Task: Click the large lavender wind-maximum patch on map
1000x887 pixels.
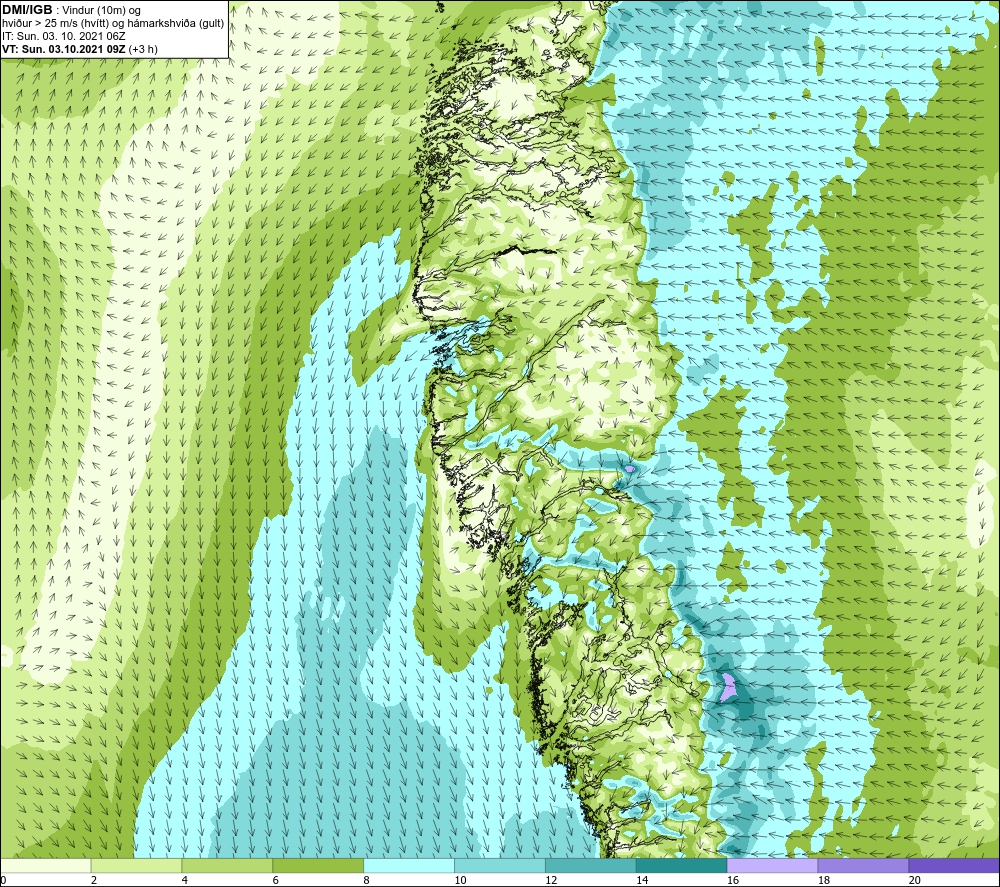Action: click(x=728, y=688)
